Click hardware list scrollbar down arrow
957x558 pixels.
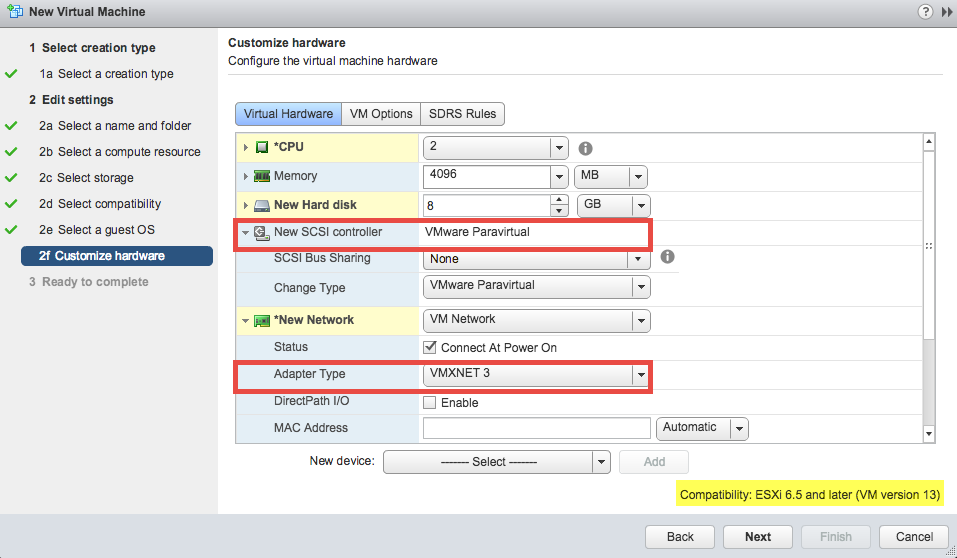pos(929,434)
